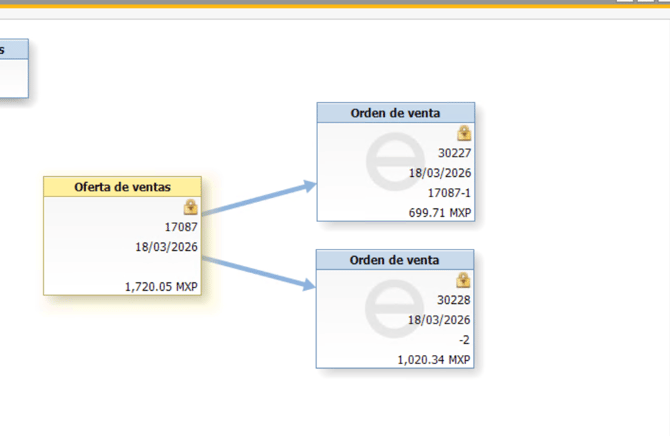Click the lock icon on order 30228
This screenshot has height=436, width=670.
click(x=463, y=280)
